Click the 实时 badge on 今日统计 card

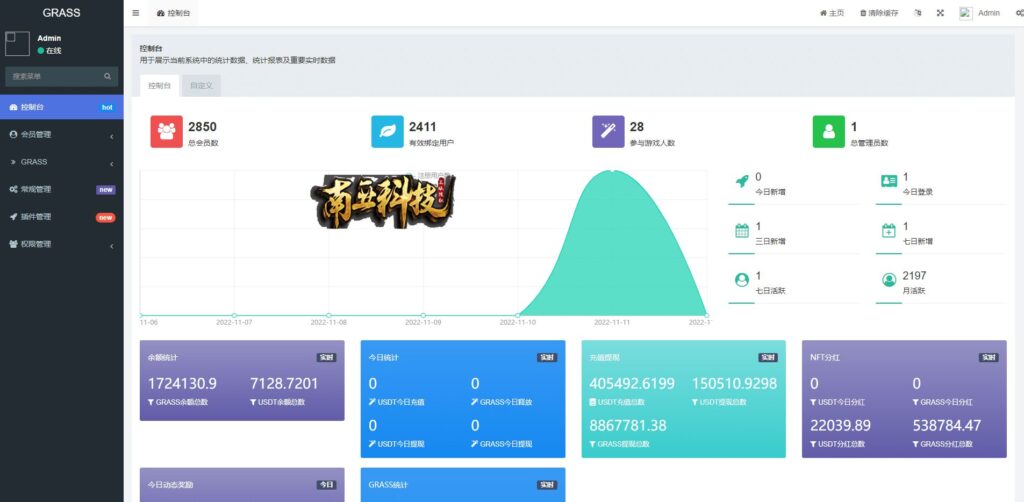[547, 358]
